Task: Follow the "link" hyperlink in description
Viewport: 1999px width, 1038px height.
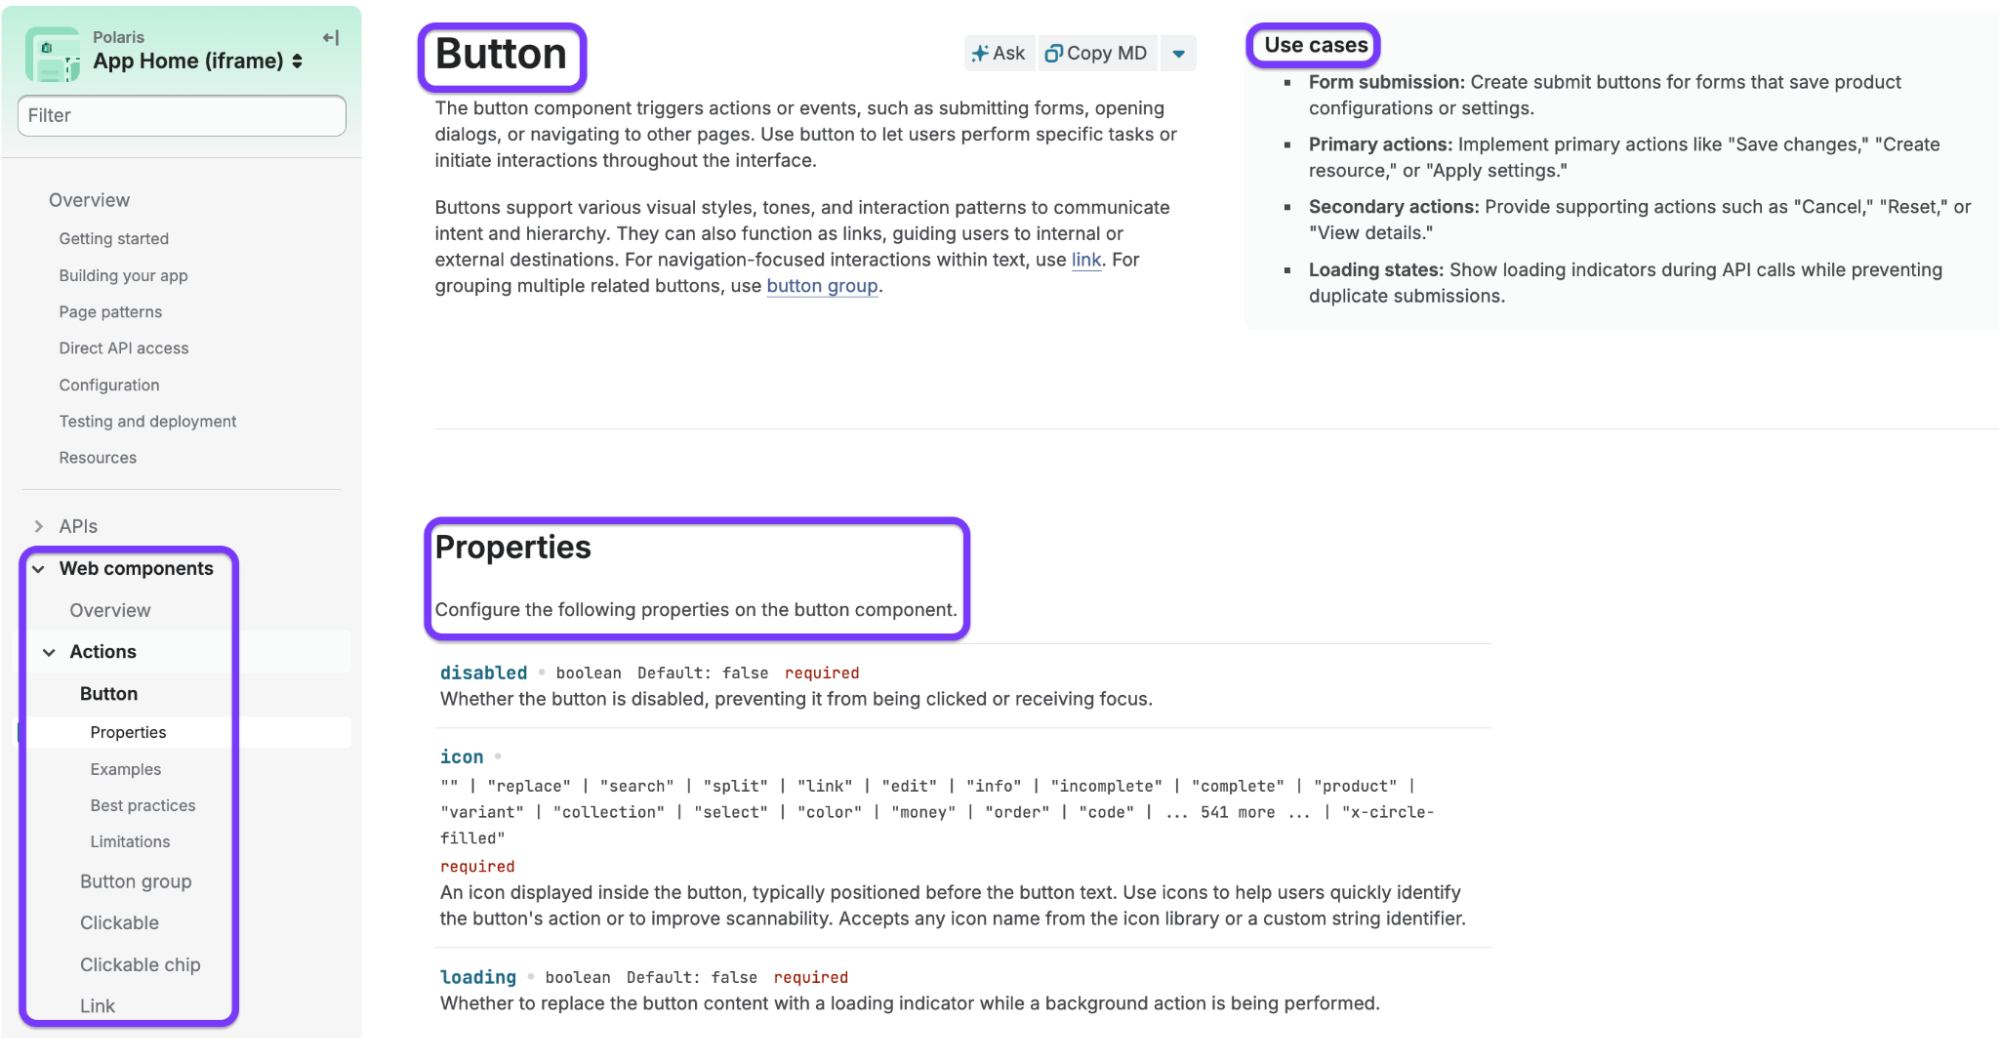Action: tap(1086, 260)
